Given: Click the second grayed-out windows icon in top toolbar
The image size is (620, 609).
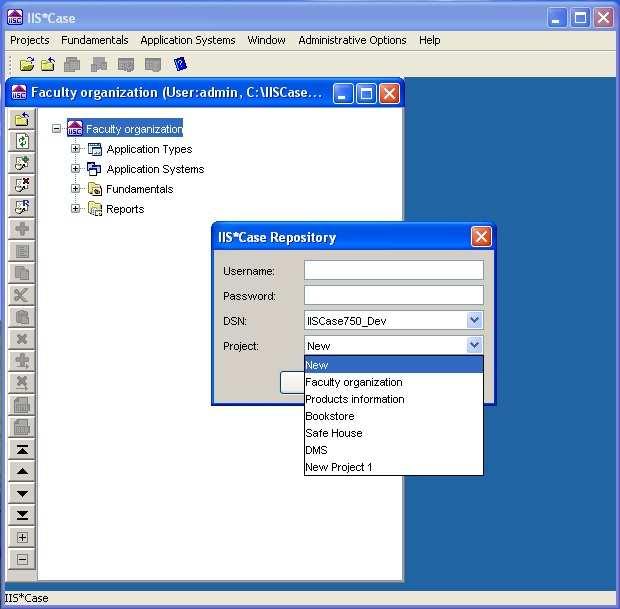Looking at the screenshot, I should 99,64.
